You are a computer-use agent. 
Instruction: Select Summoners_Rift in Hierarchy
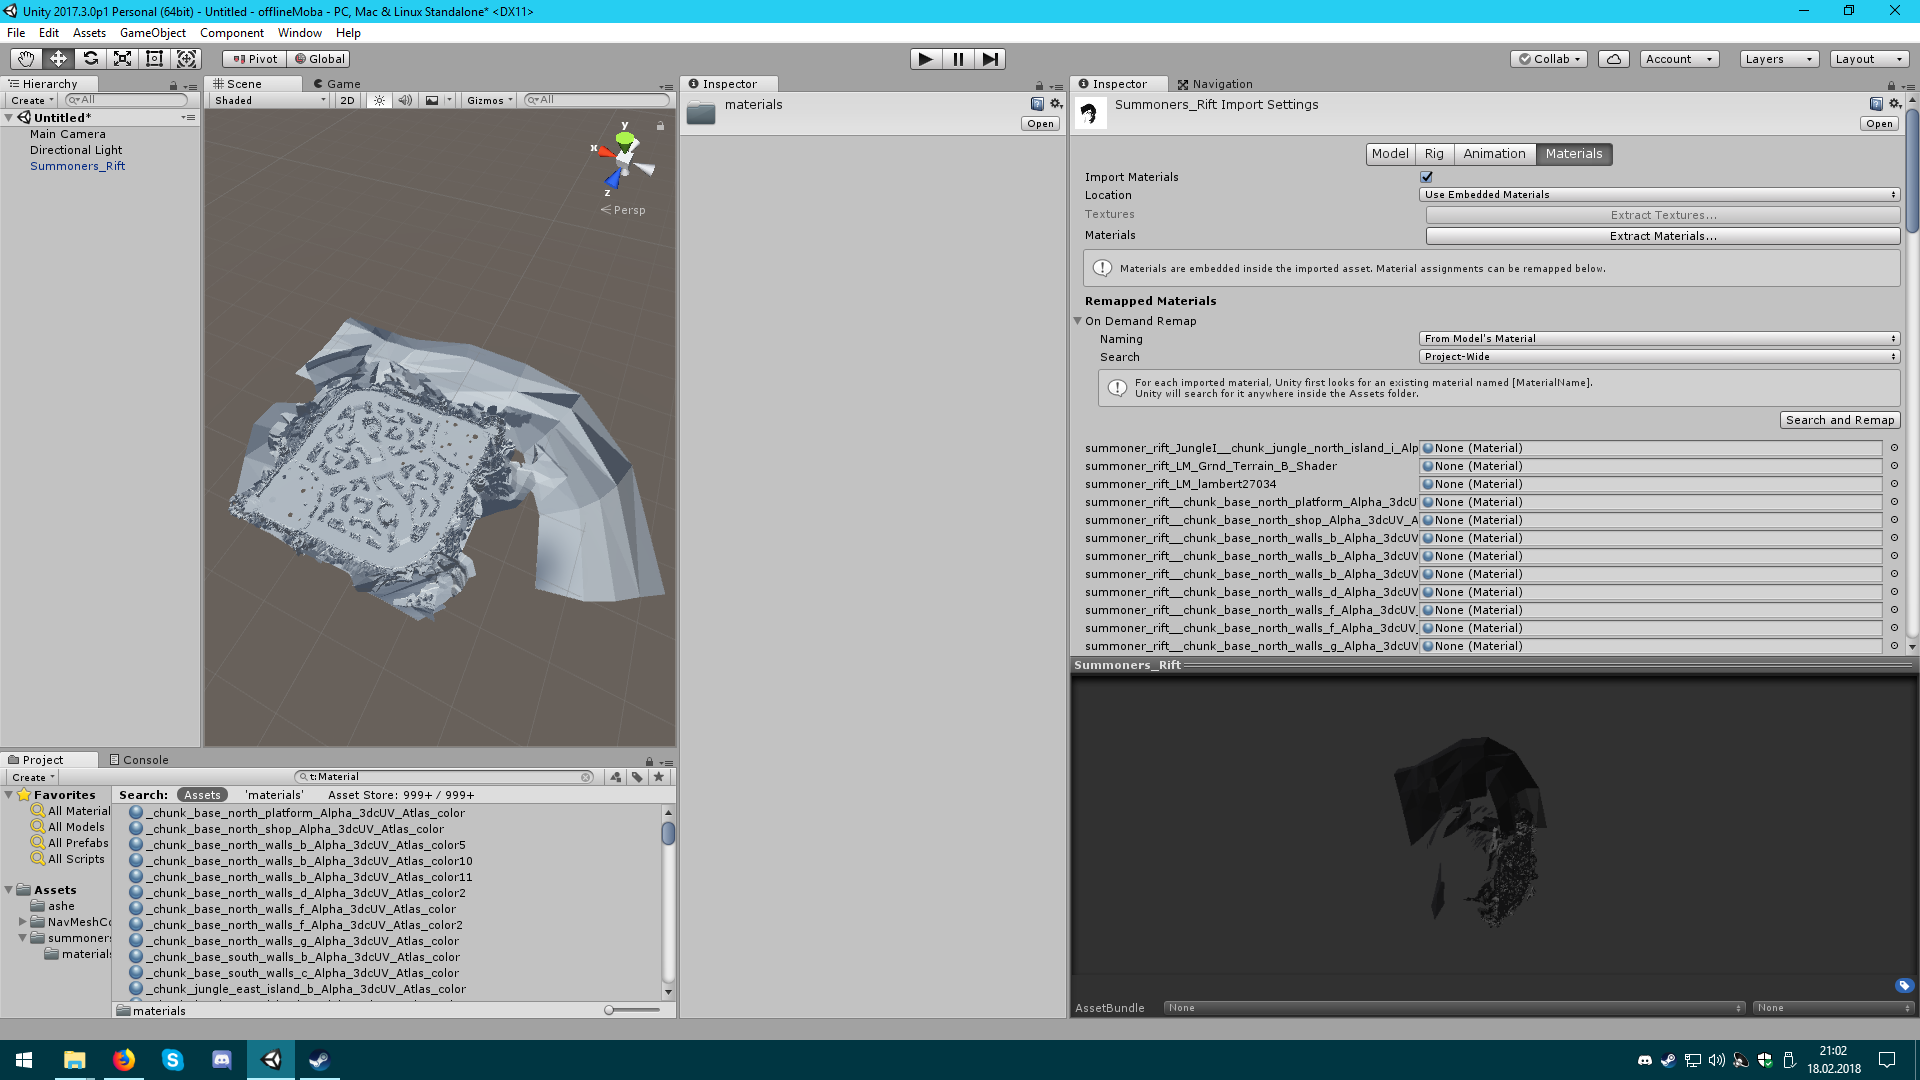tap(77, 166)
